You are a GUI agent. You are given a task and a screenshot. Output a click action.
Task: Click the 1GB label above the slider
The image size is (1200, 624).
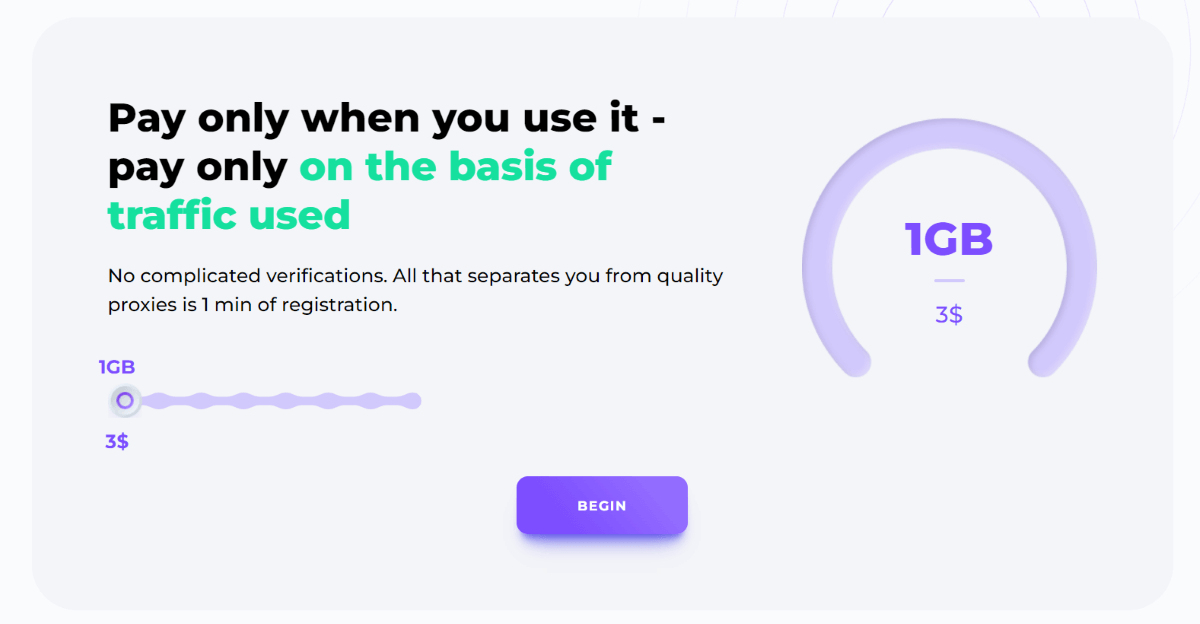click(117, 367)
